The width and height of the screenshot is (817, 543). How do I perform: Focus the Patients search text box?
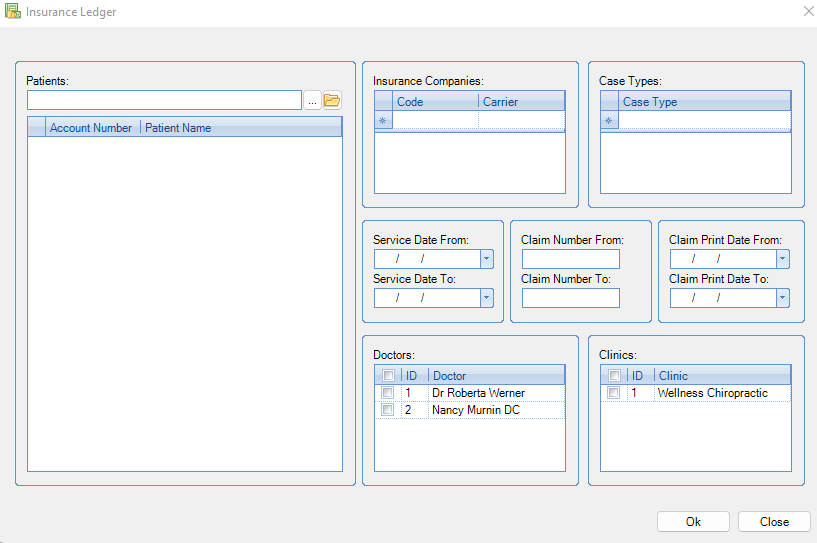coord(164,100)
